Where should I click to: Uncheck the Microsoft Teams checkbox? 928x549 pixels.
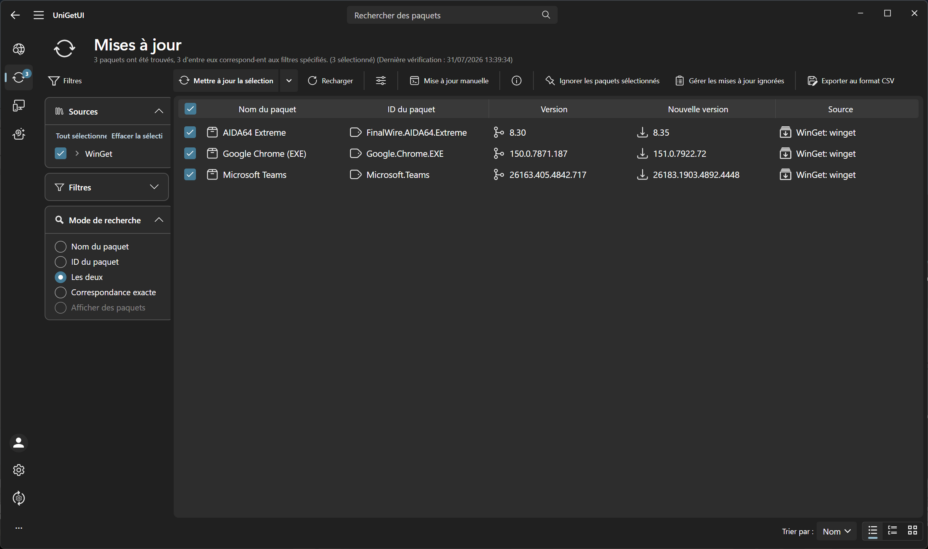190,175
